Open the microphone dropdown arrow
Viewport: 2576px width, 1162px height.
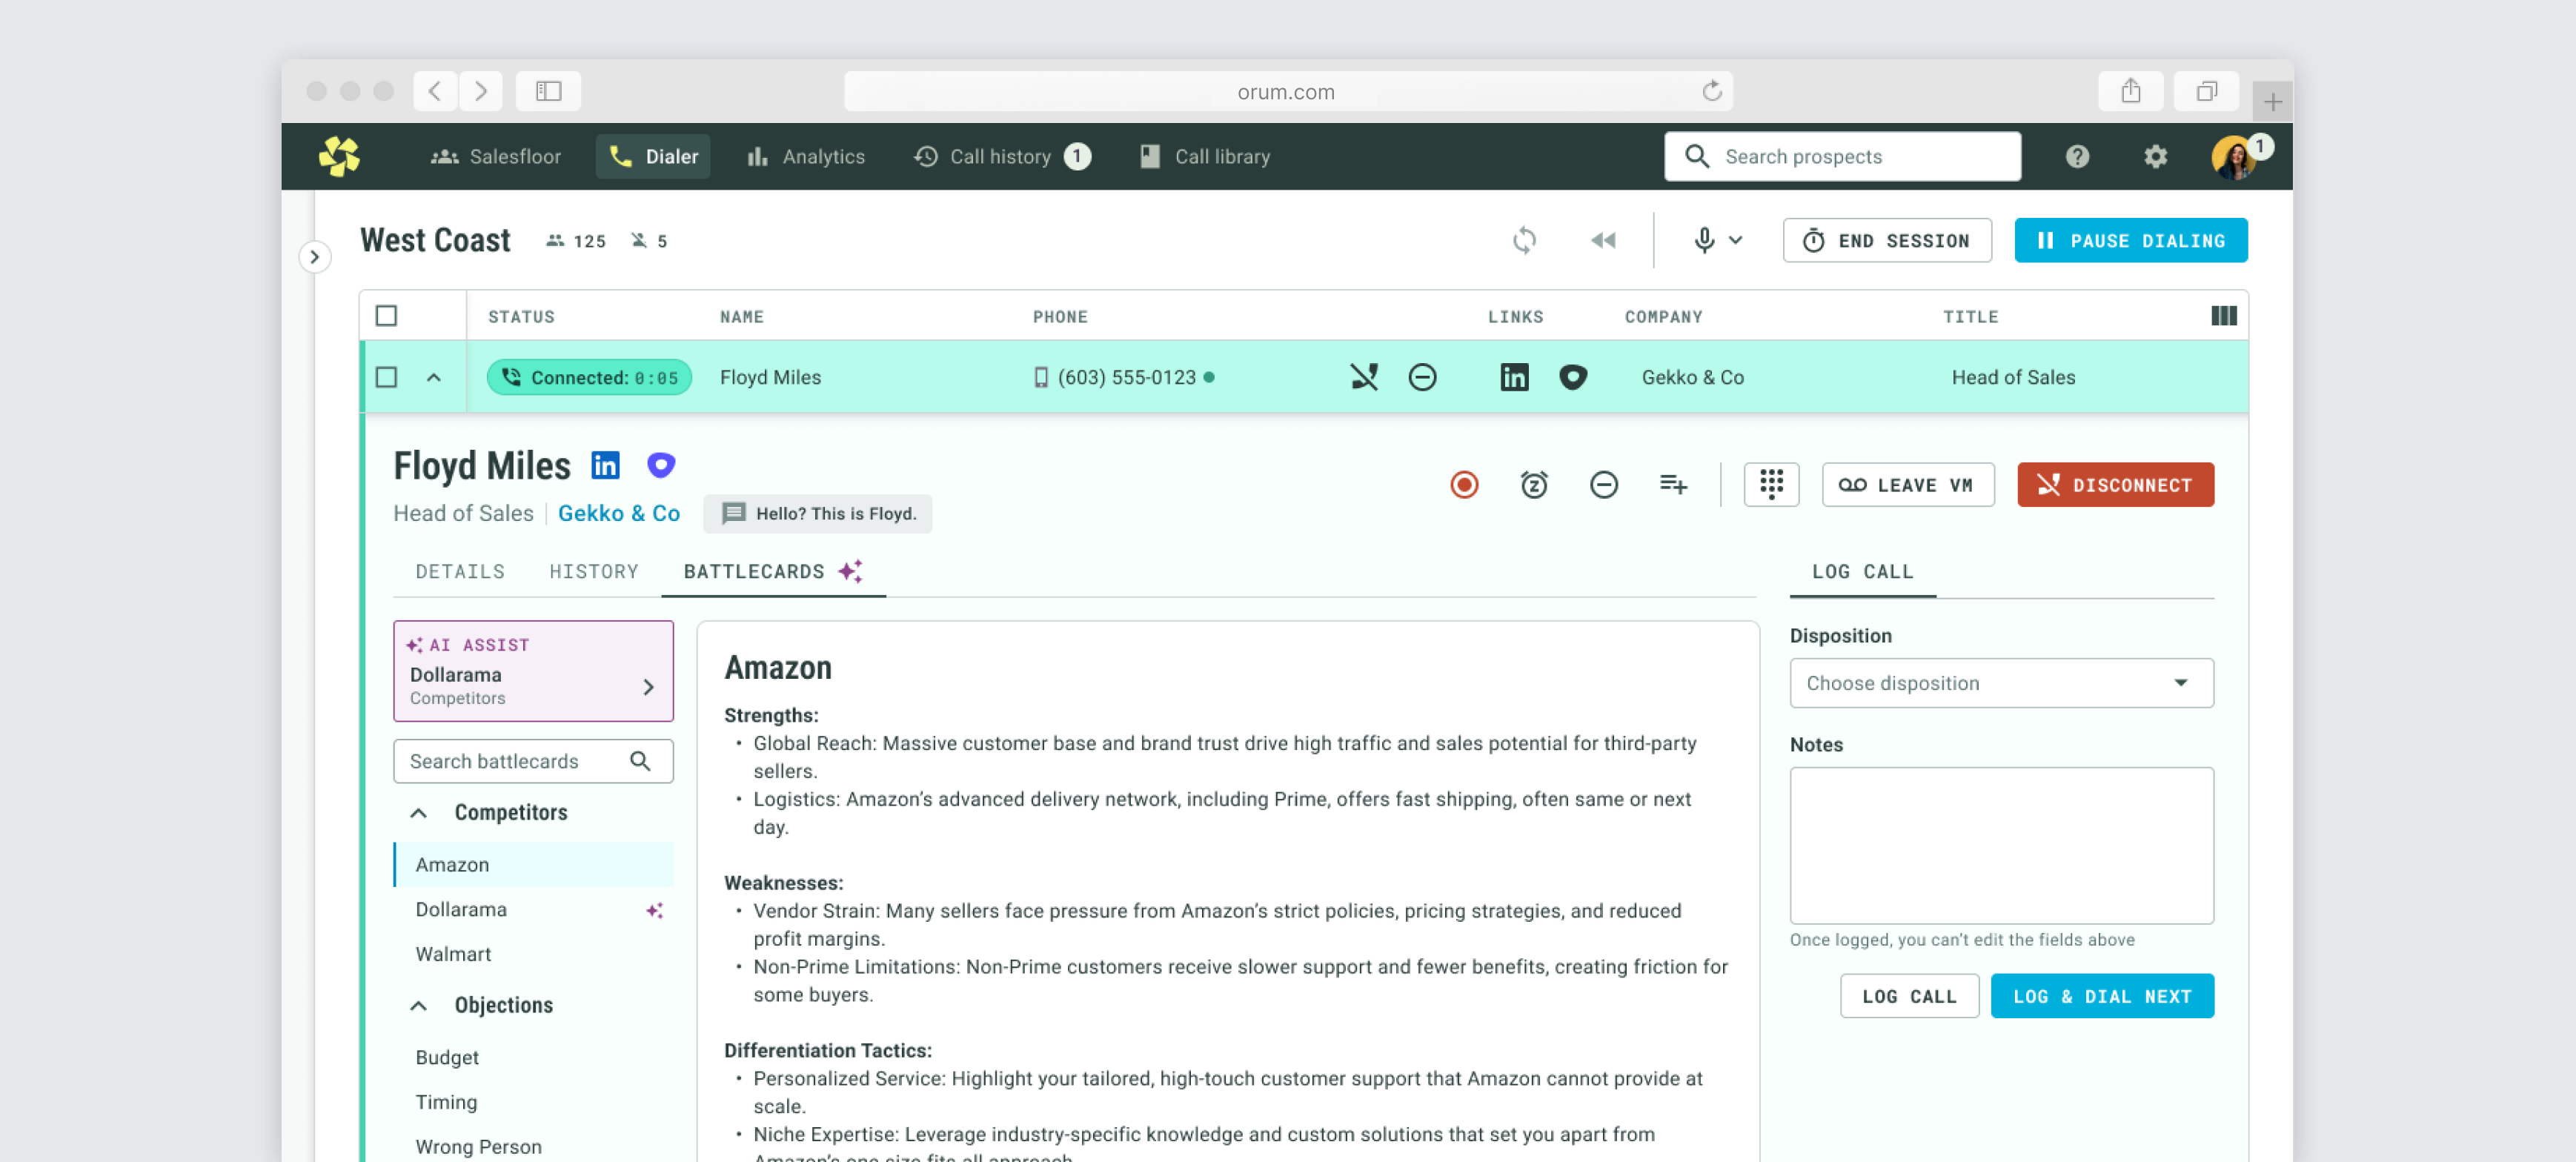tap(1735, 240)
